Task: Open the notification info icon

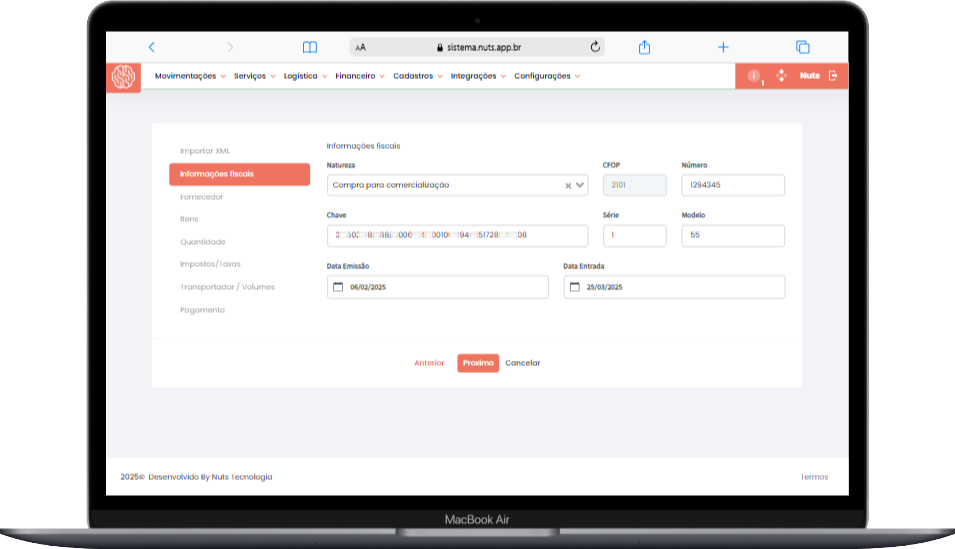Action: pos(754,76)
